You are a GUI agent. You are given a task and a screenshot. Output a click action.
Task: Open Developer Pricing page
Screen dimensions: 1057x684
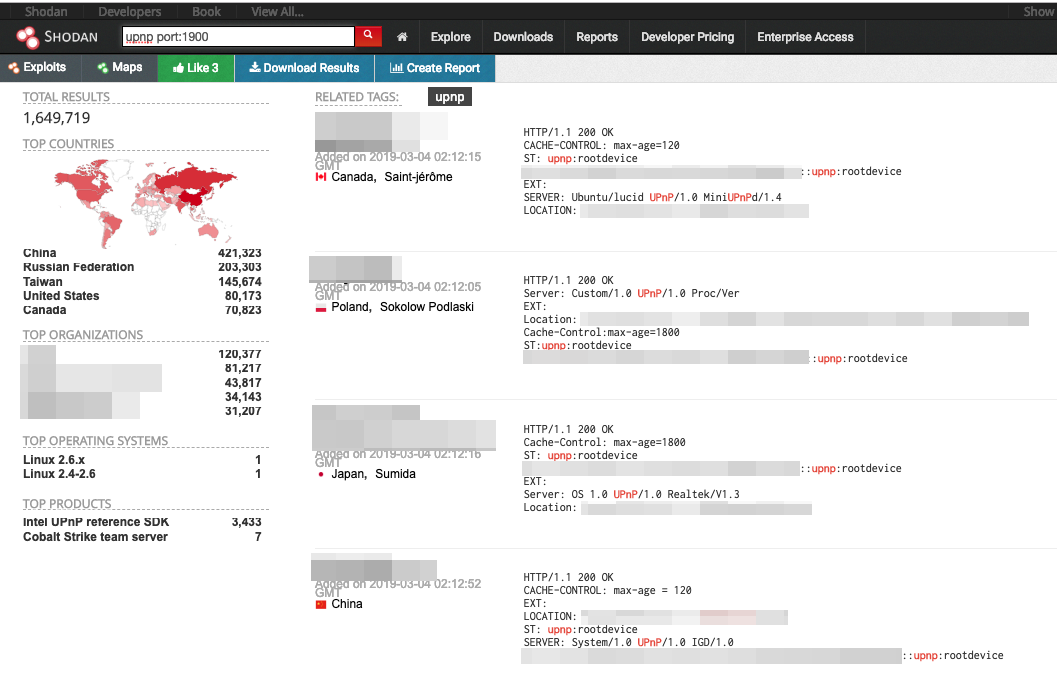687,37
